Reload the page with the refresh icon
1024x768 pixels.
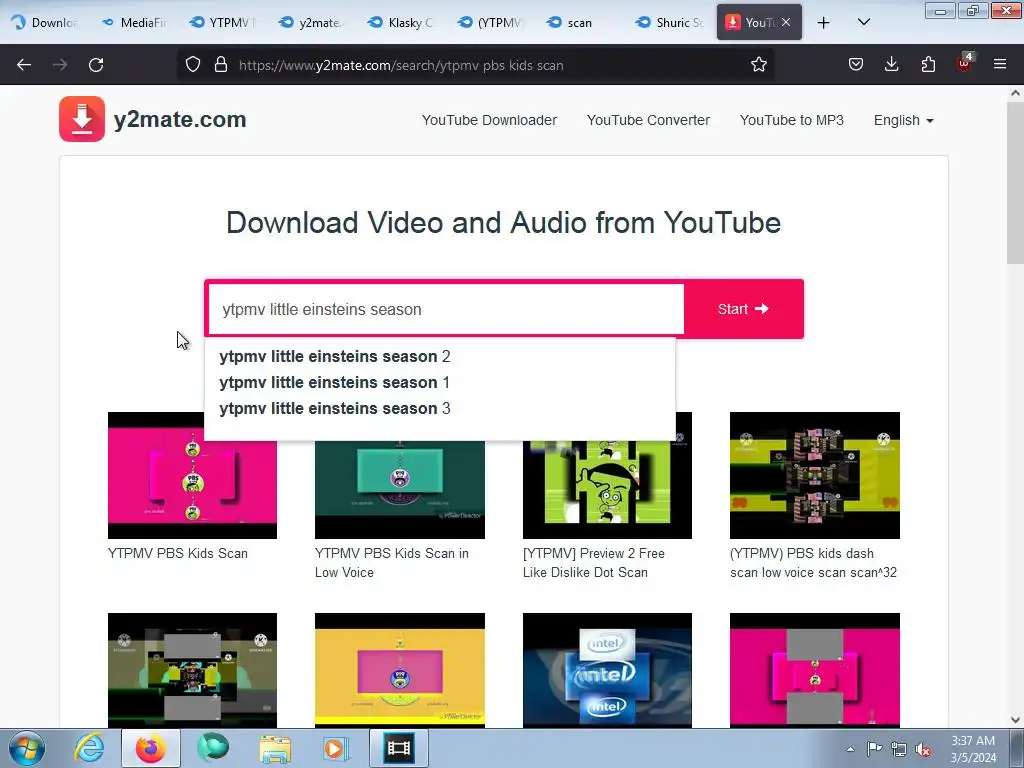(x=96, y=65)
